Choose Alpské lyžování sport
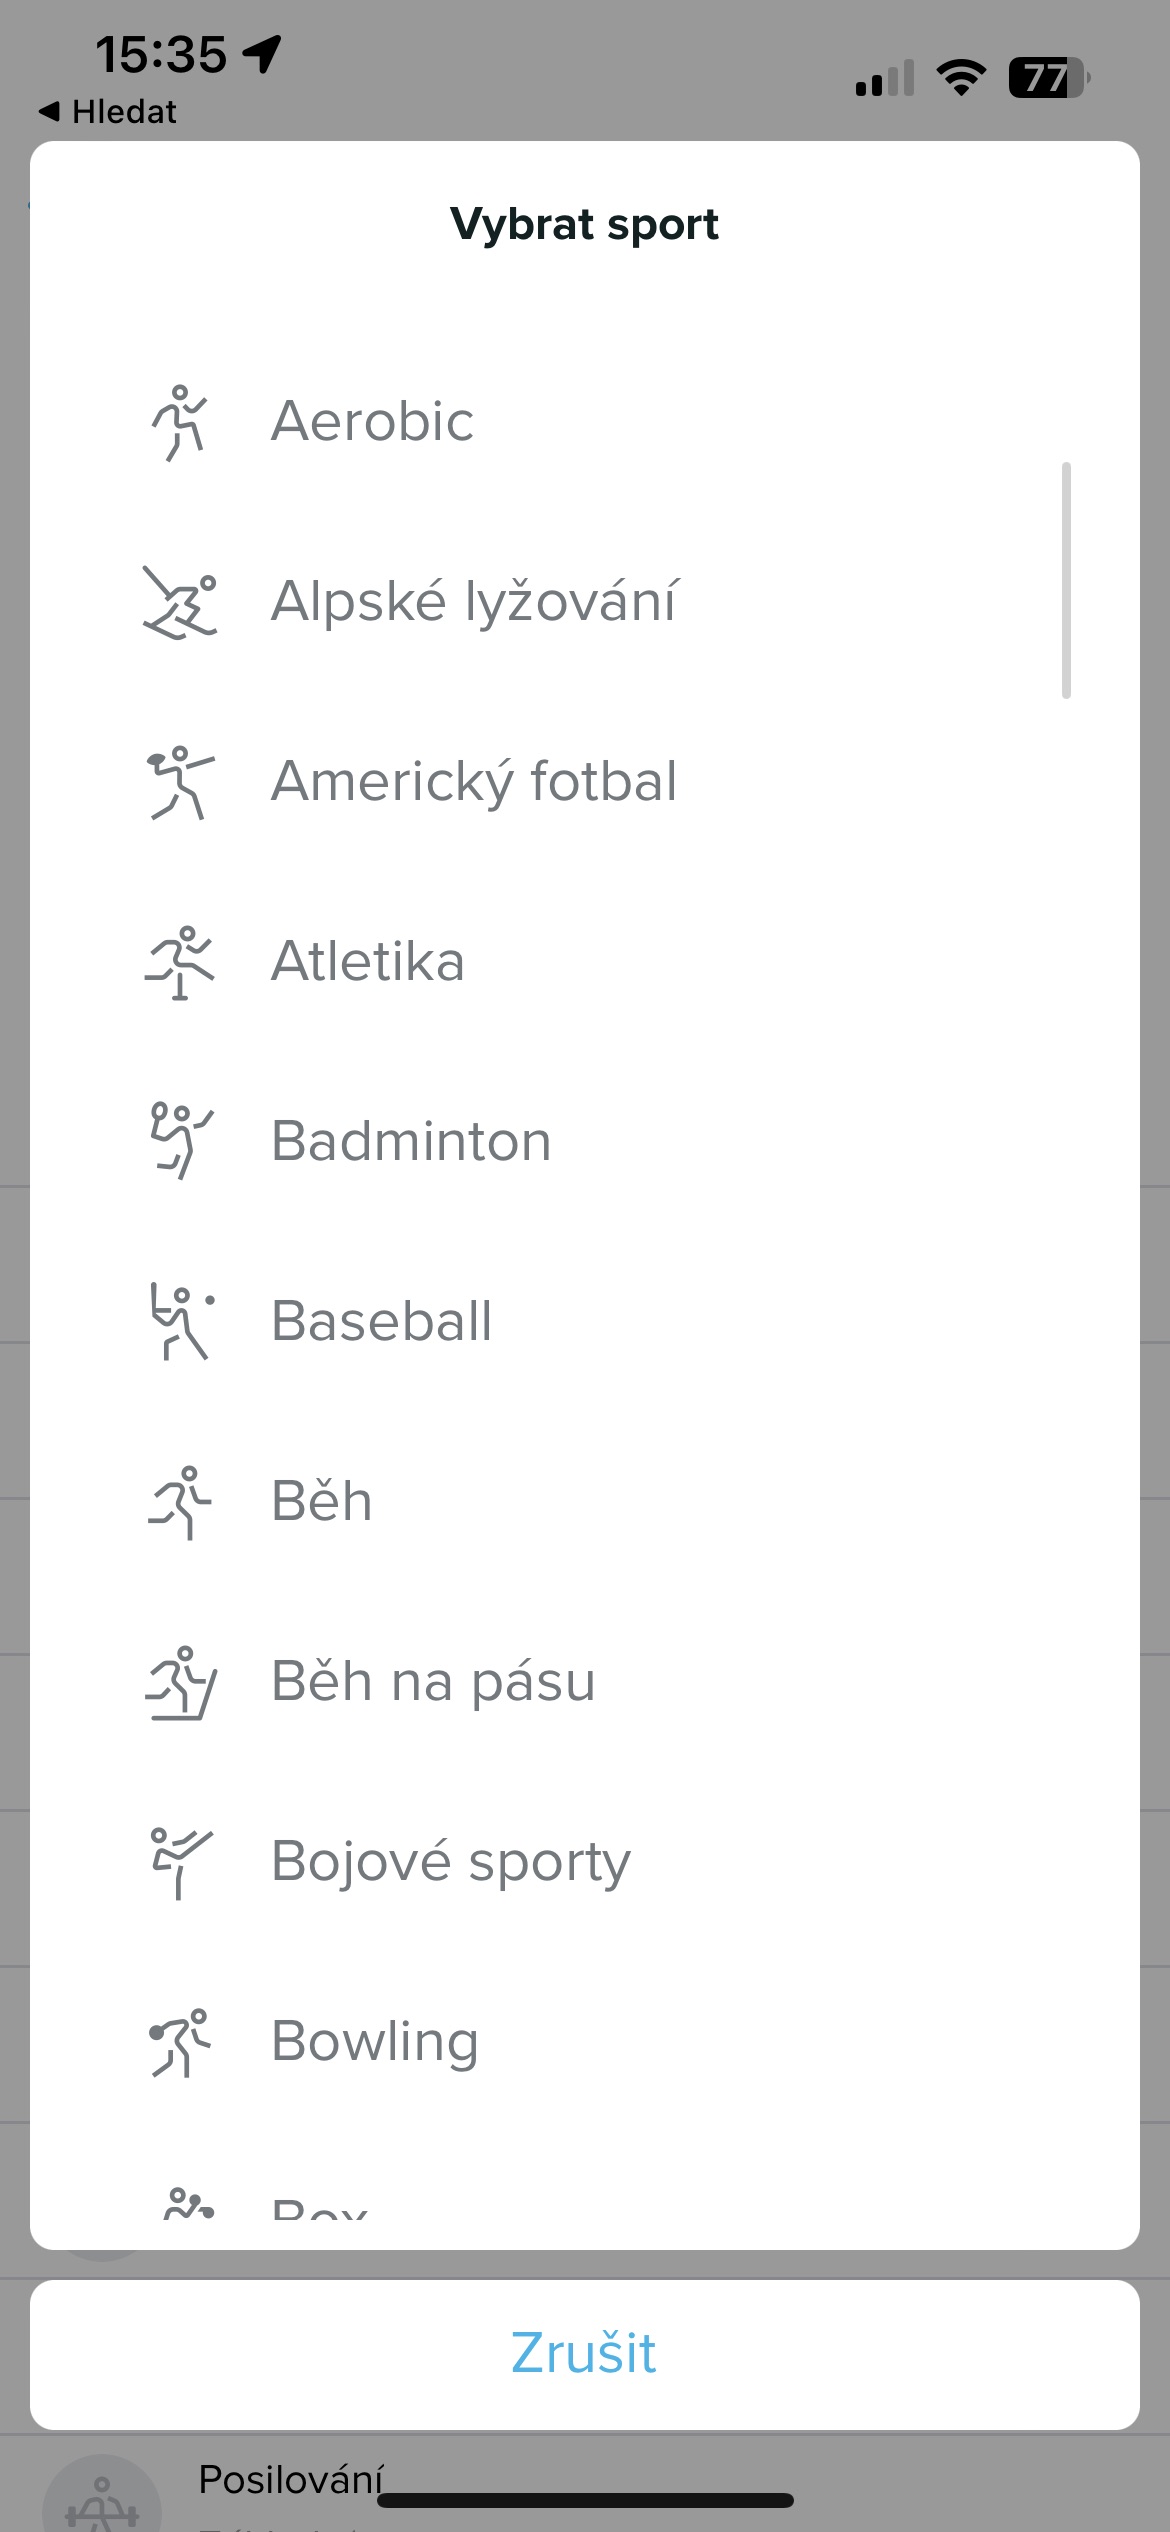Viewport: 1170px width, 2532px height. 474,602
